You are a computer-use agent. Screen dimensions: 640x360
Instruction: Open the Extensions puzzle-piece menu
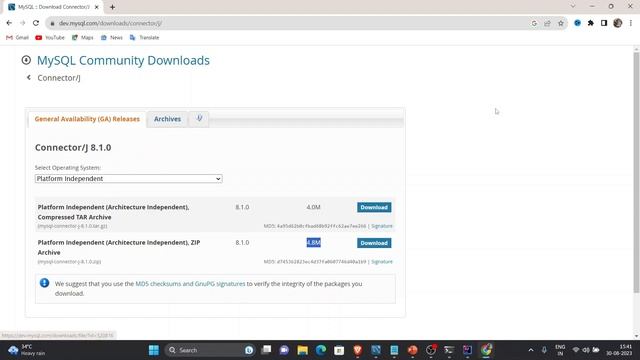tap(591, 23)
